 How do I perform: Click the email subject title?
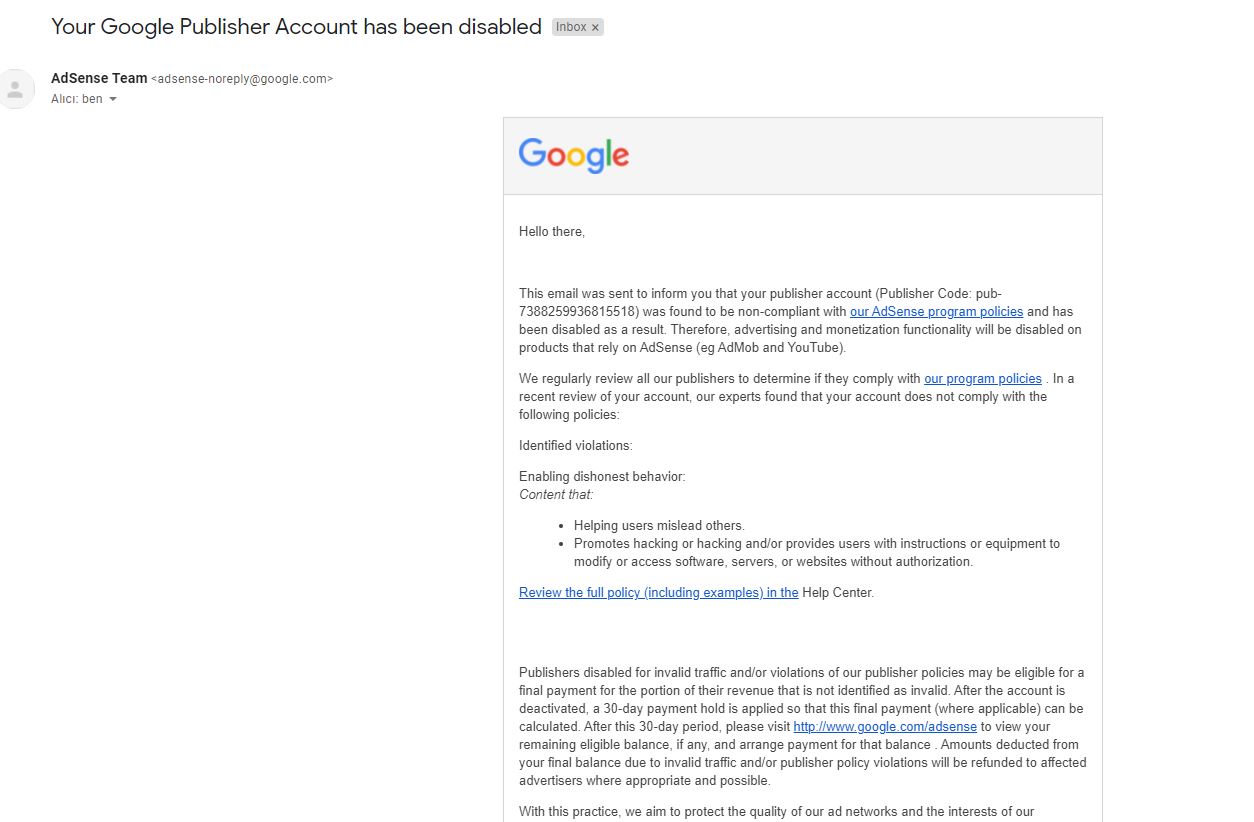[296, 27]
